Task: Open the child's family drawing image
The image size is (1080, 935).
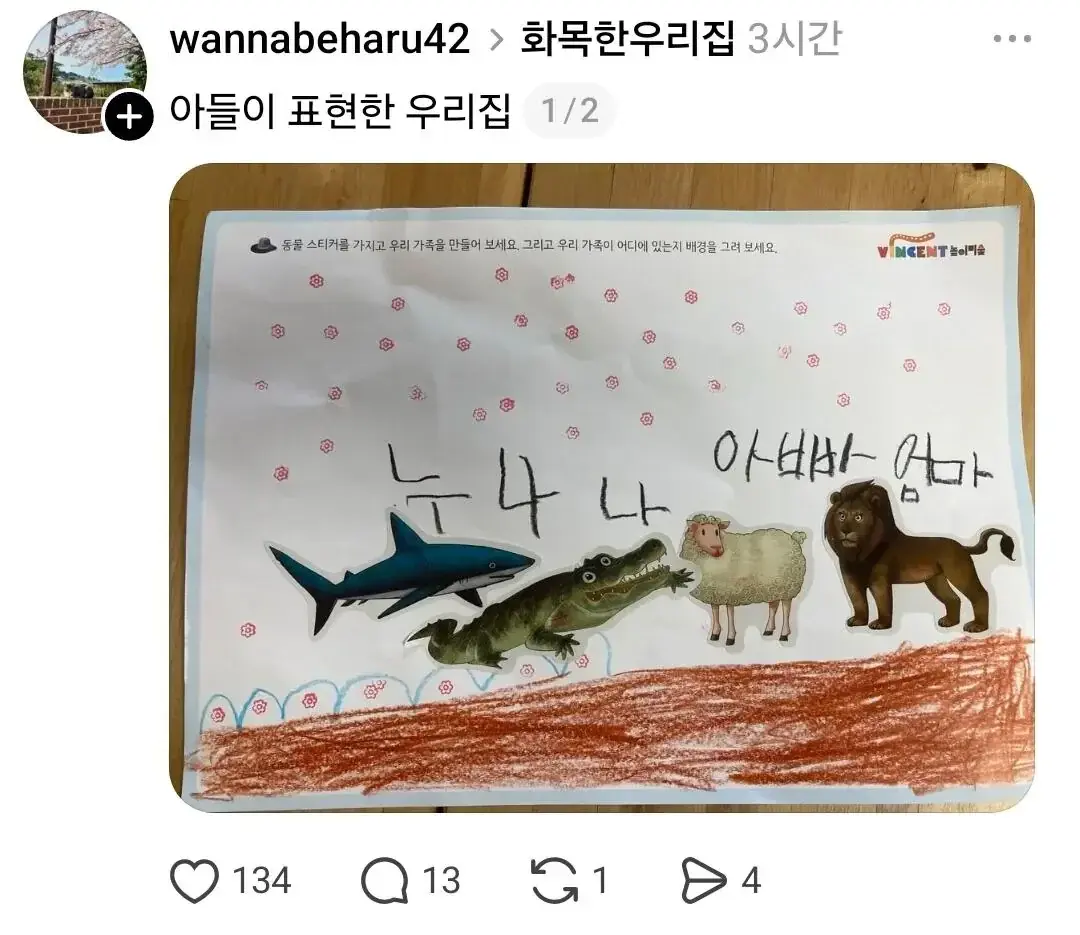Action: [x=602, y=488]
